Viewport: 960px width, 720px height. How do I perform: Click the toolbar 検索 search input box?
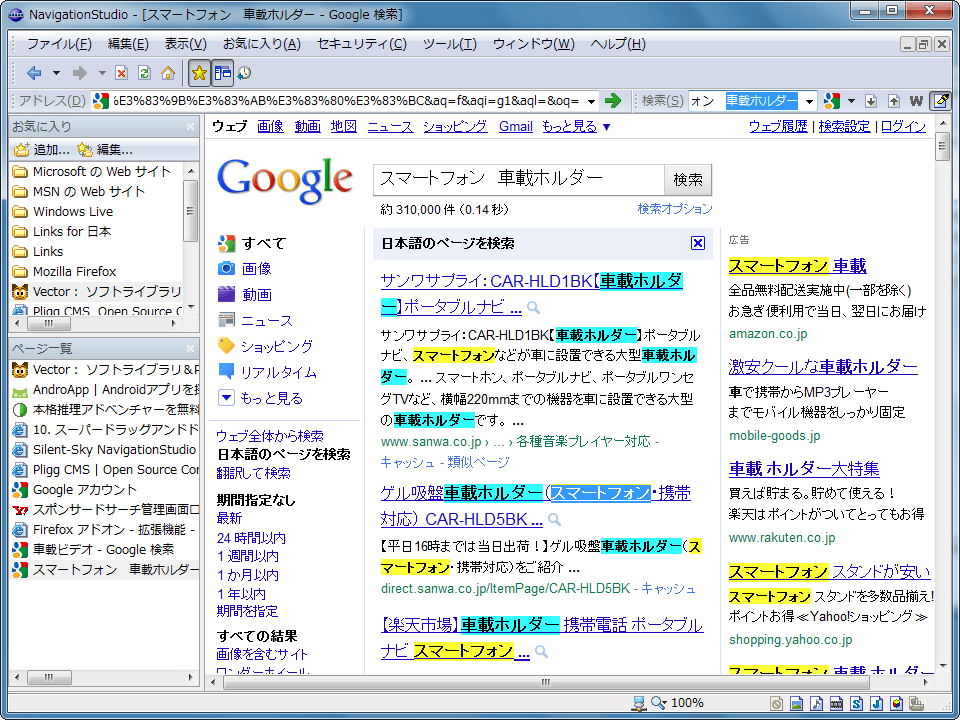pyautogui.click(x=745, y=101)
